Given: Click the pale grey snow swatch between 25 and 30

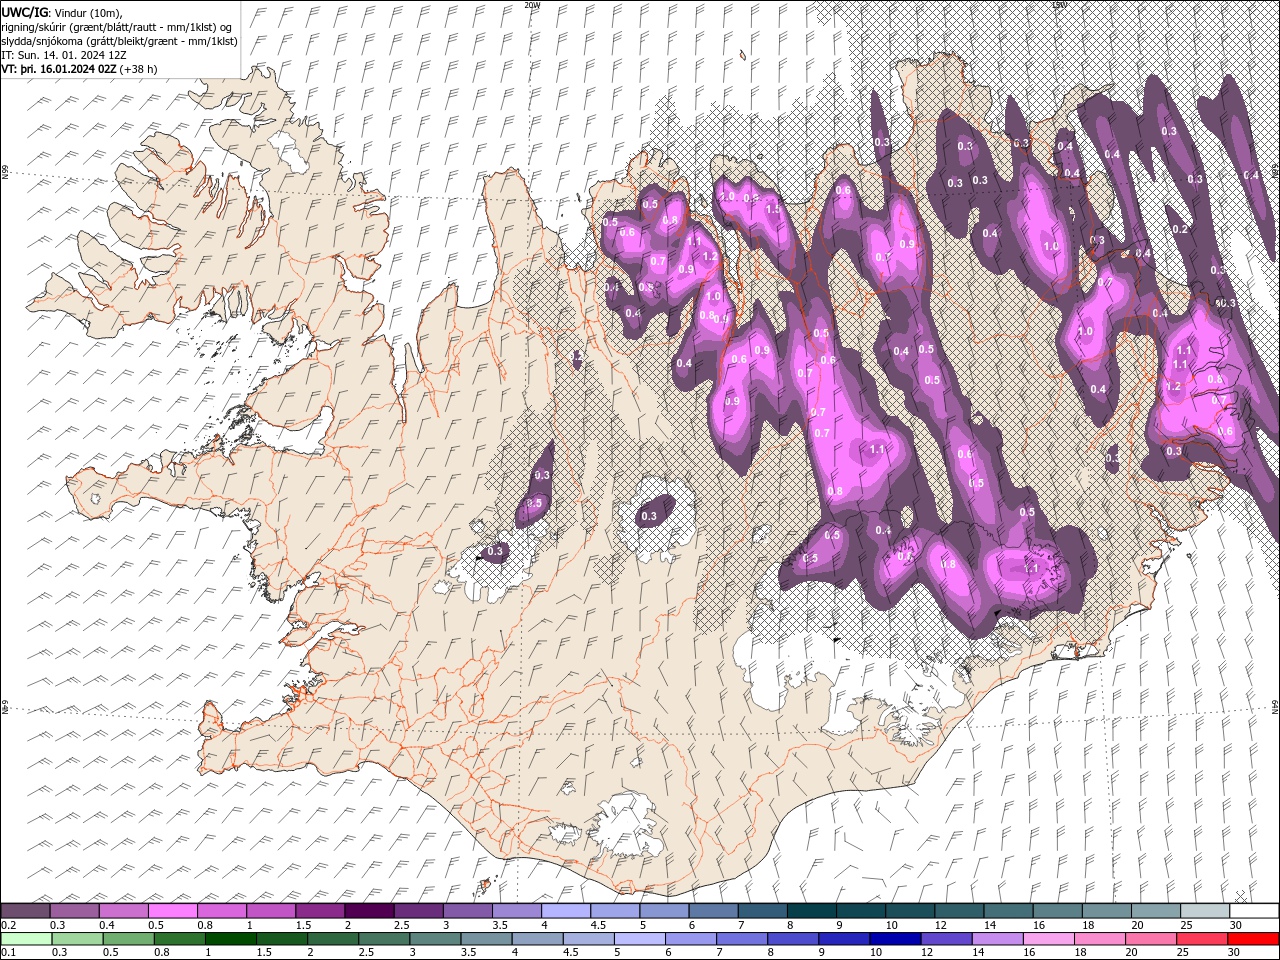Looking at the screenshot, I should (1204, 910).
